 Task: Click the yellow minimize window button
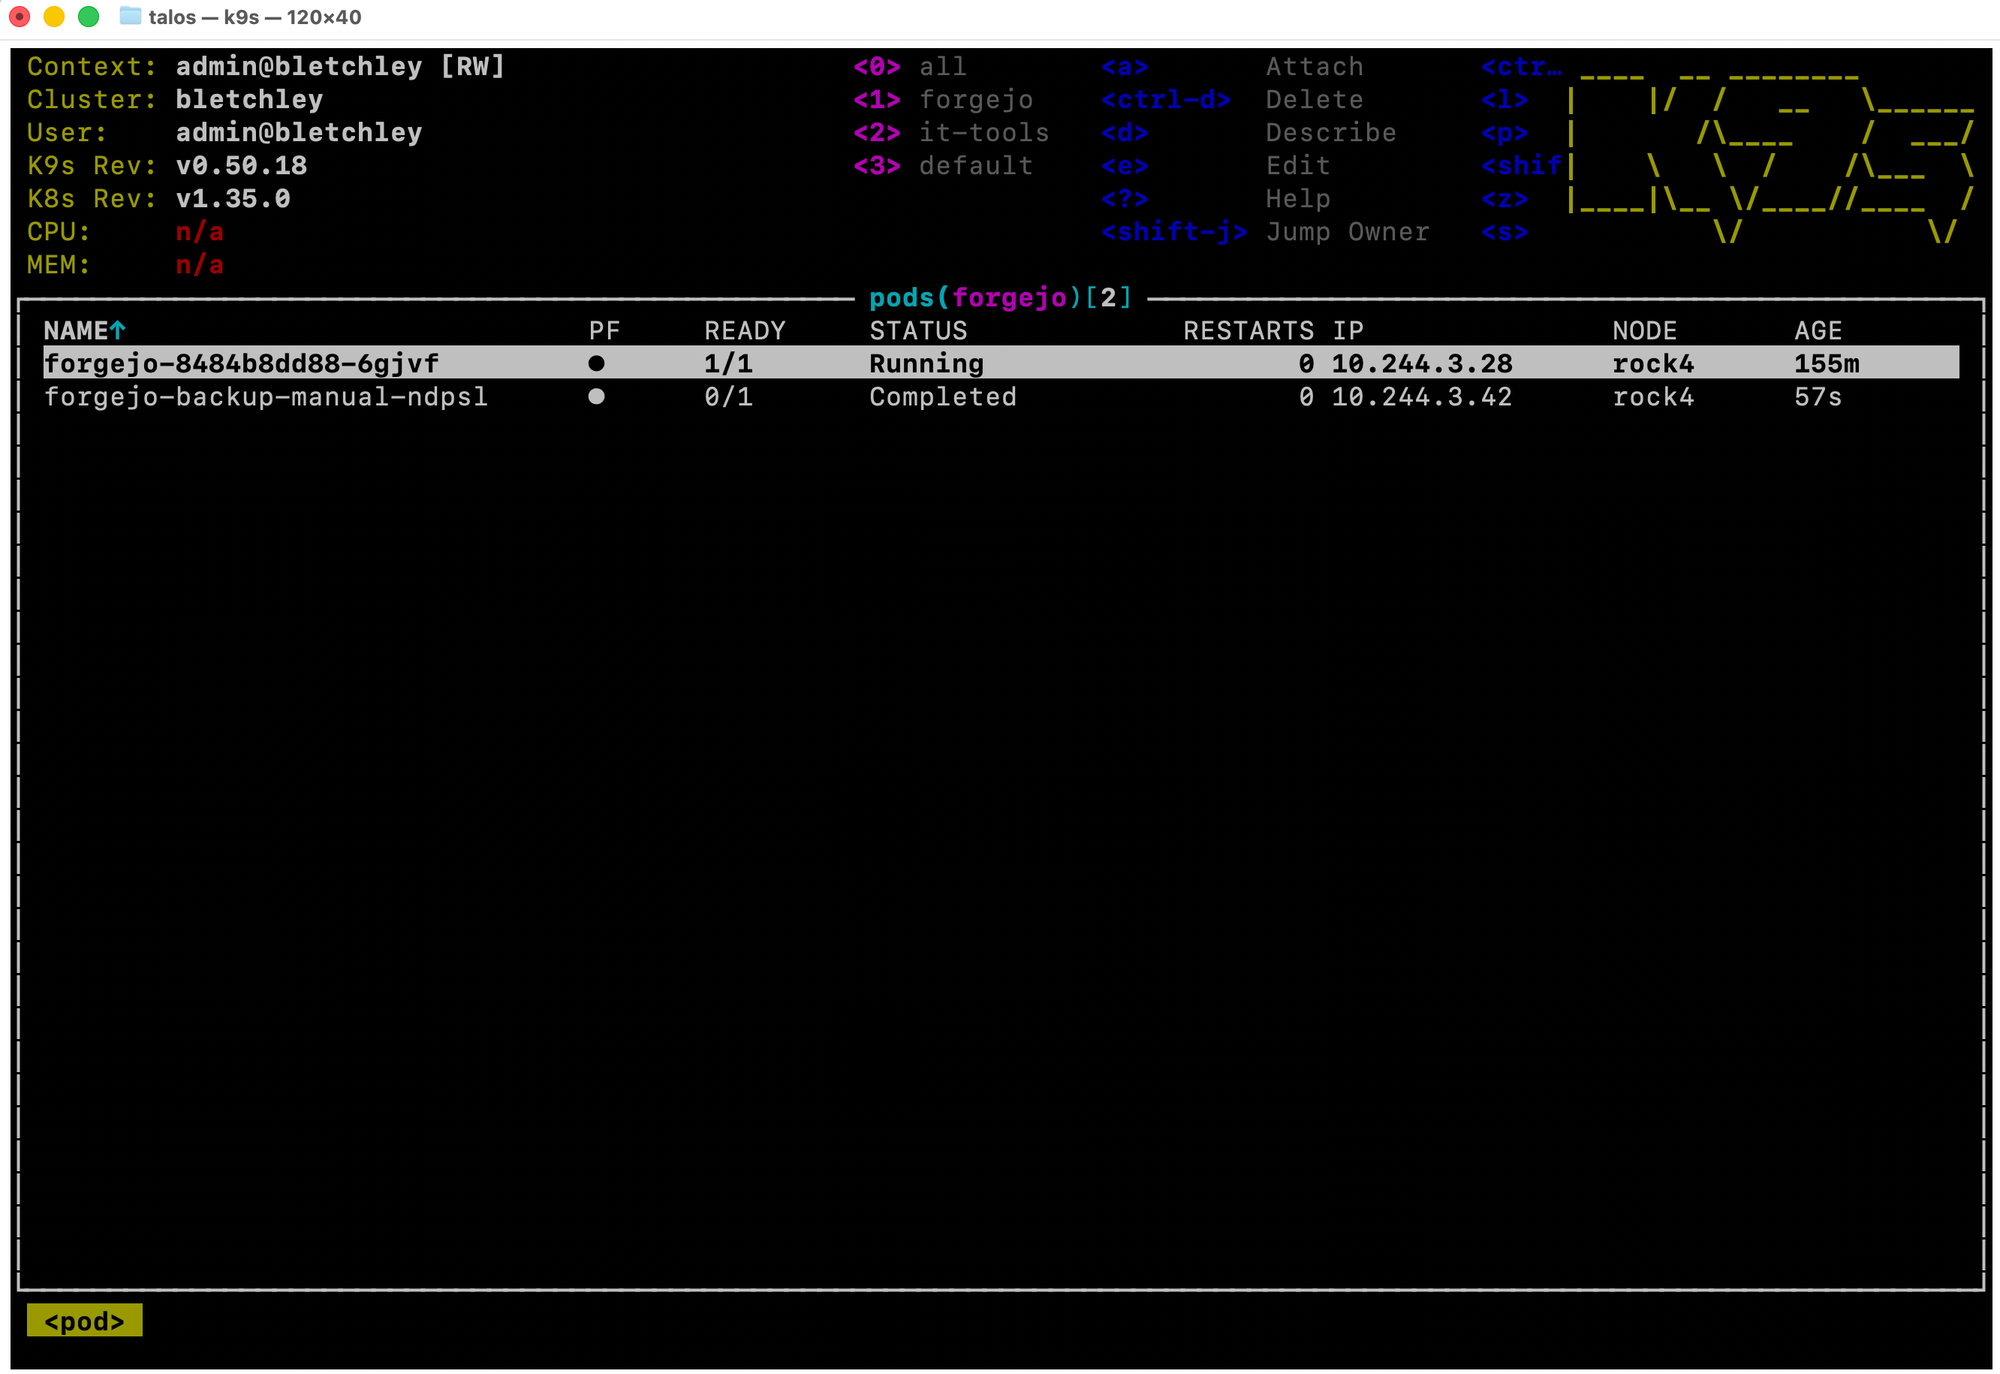pyautogui.click(x=54, y=17)
